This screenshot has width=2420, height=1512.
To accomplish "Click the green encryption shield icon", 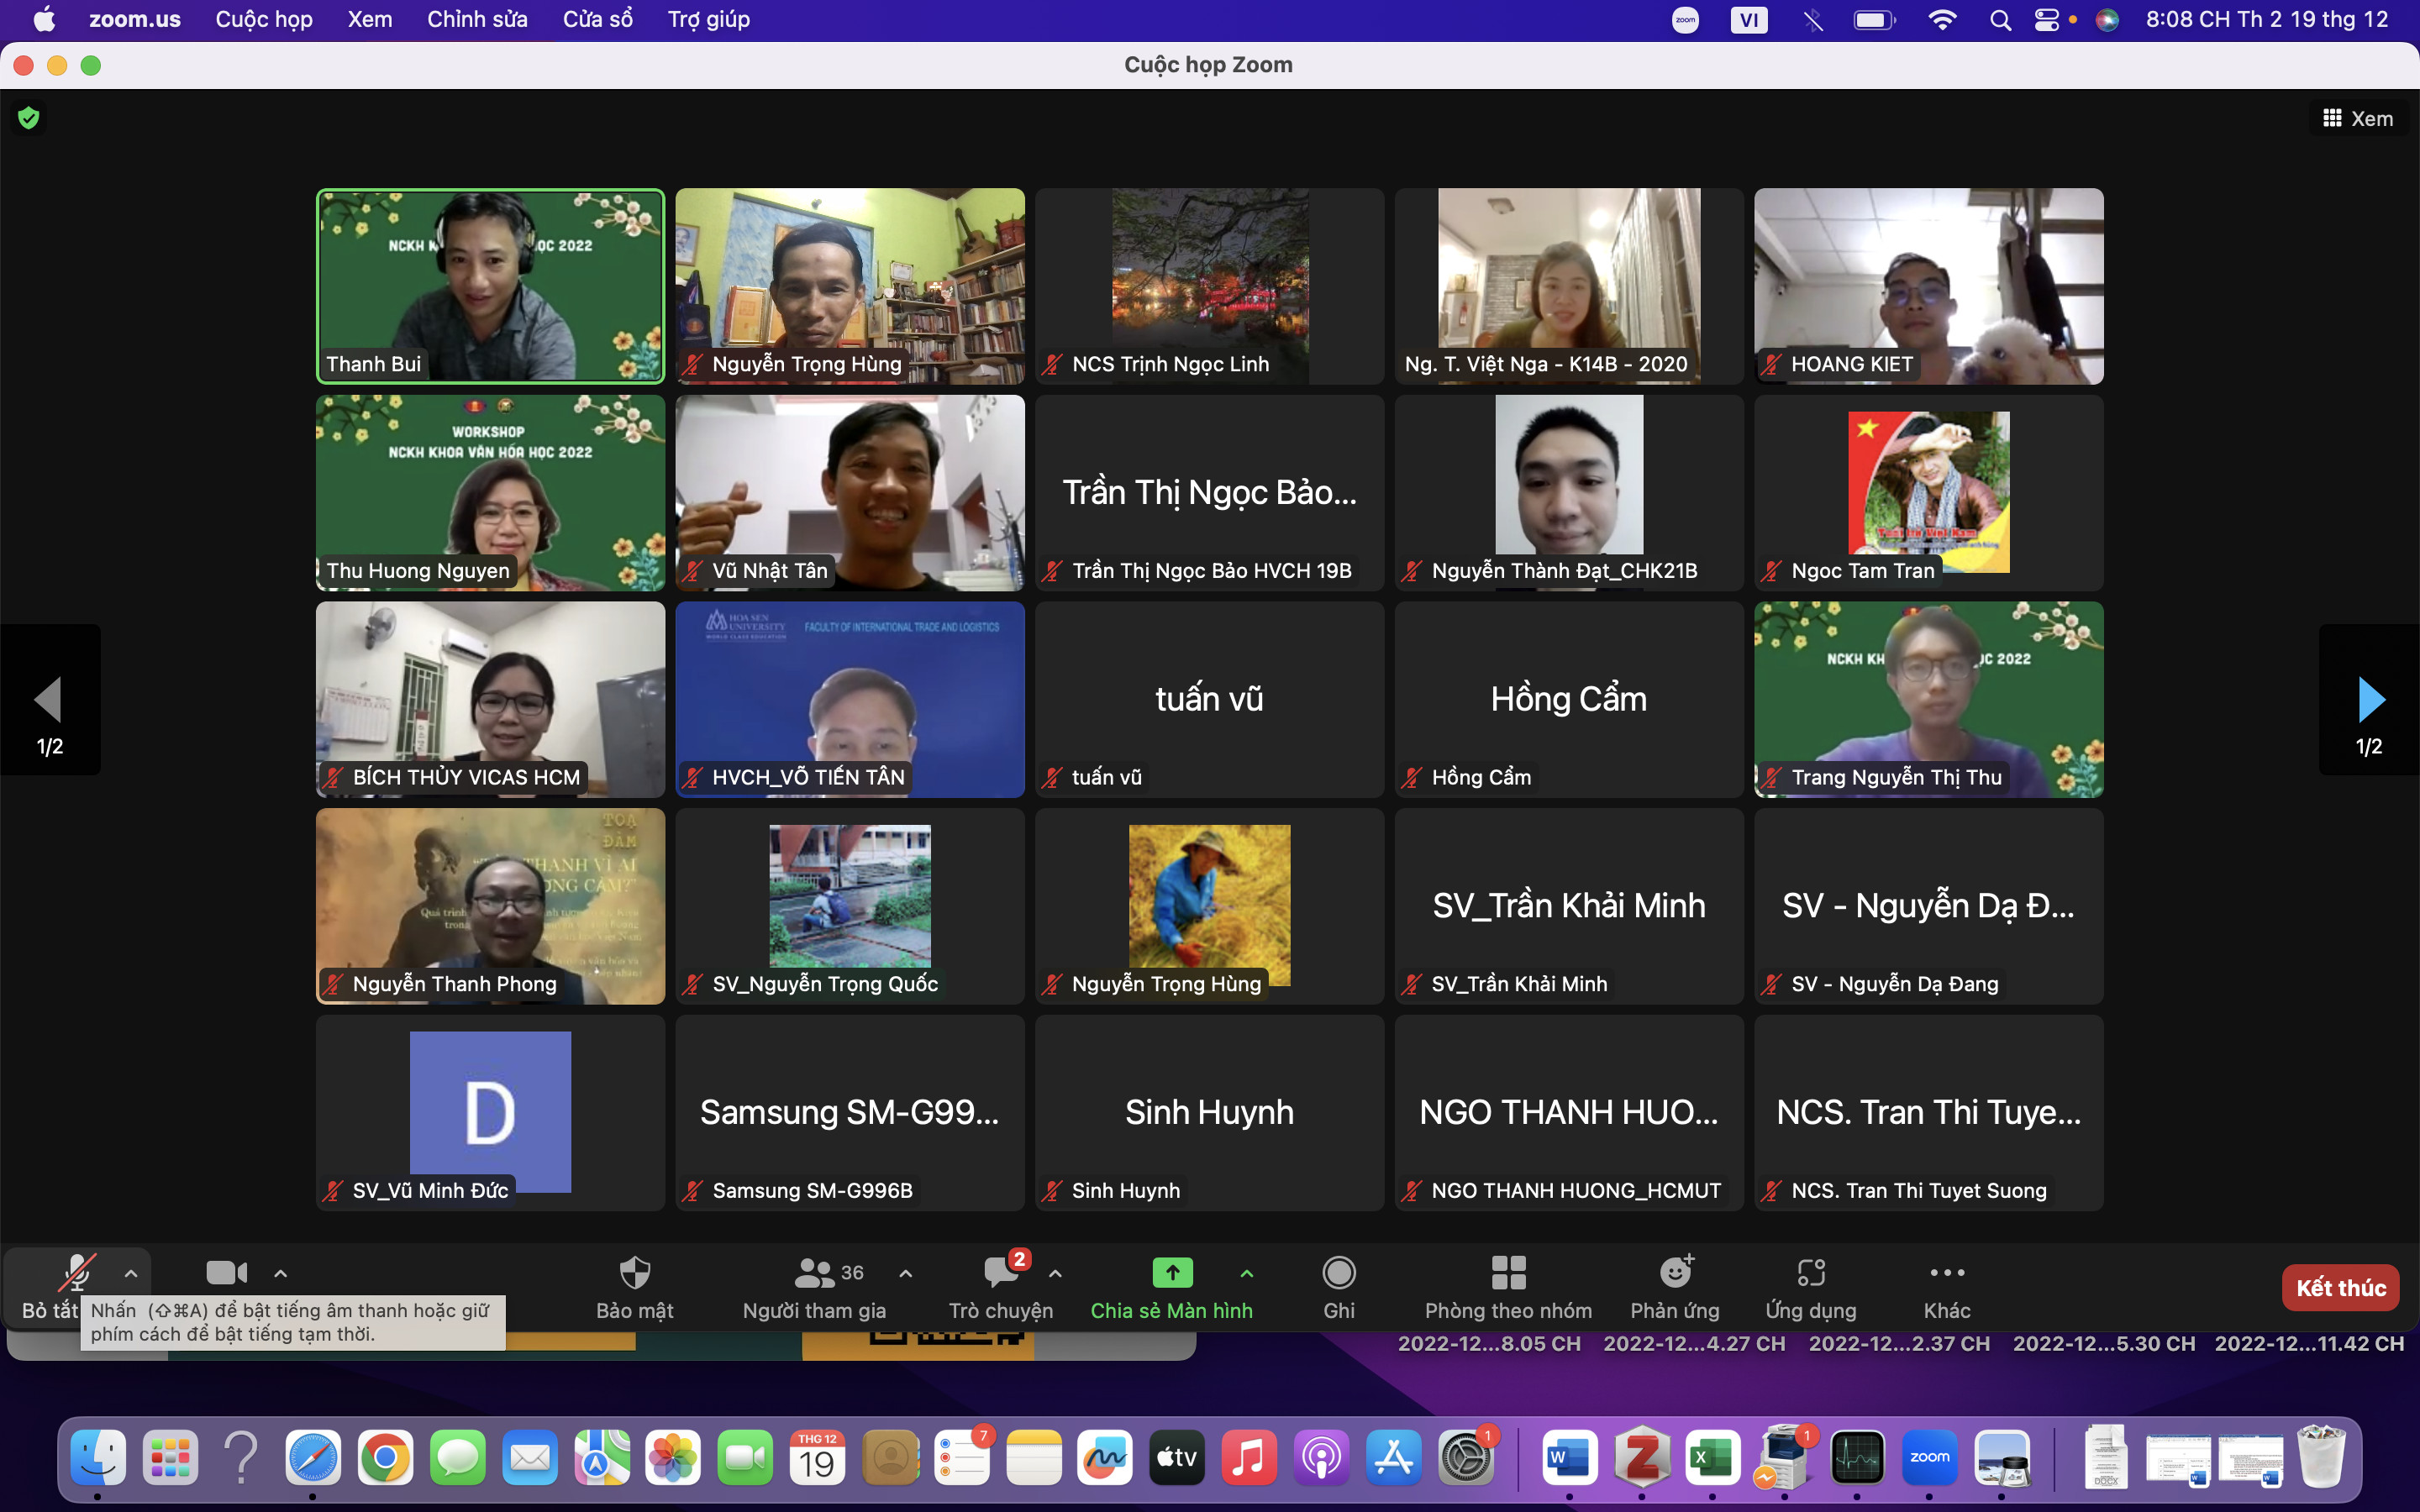I will (29, 118).
